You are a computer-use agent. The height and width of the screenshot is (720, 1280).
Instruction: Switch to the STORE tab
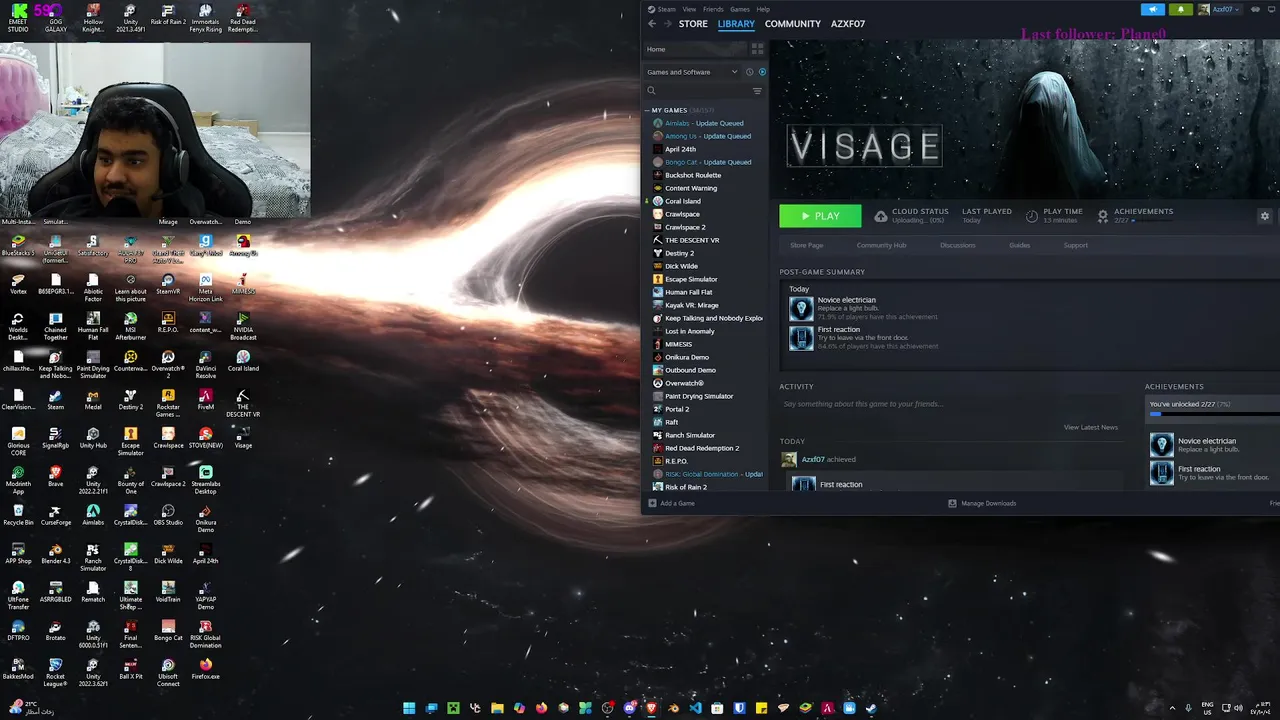(x=693, y=24)
